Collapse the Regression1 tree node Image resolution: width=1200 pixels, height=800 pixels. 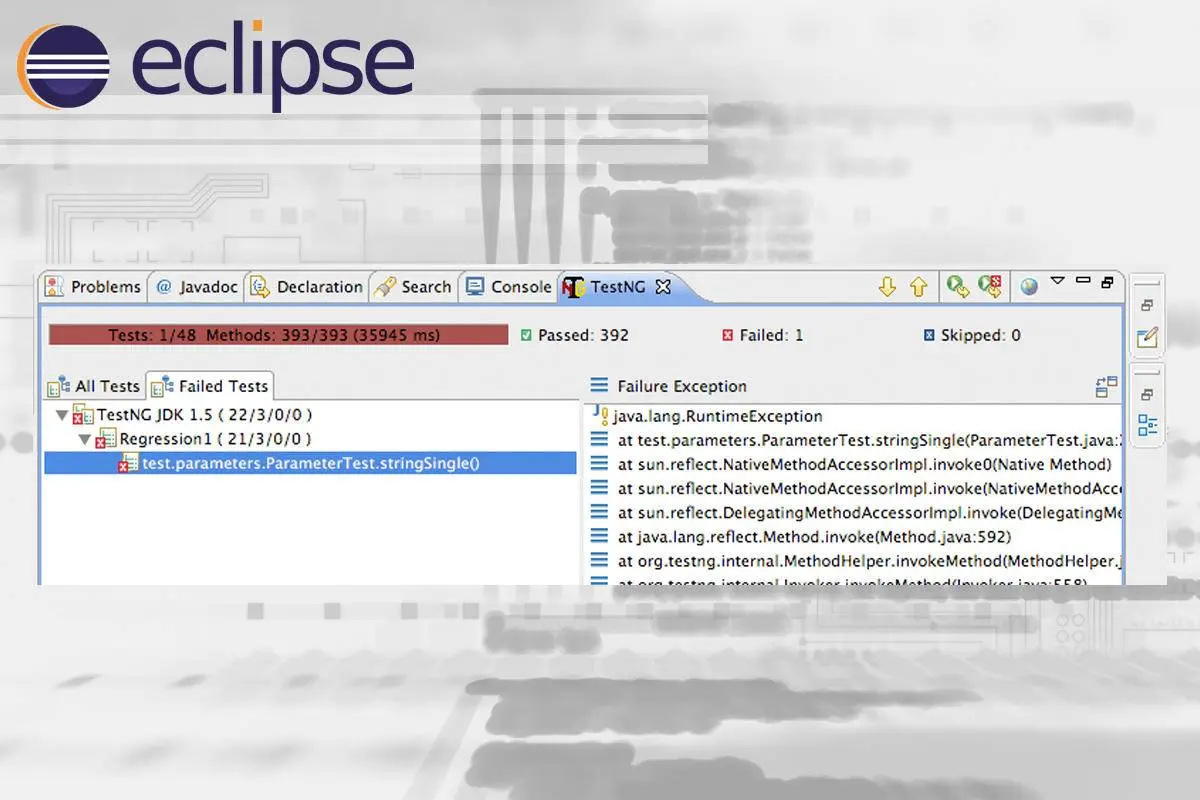[x=84, y=439]
